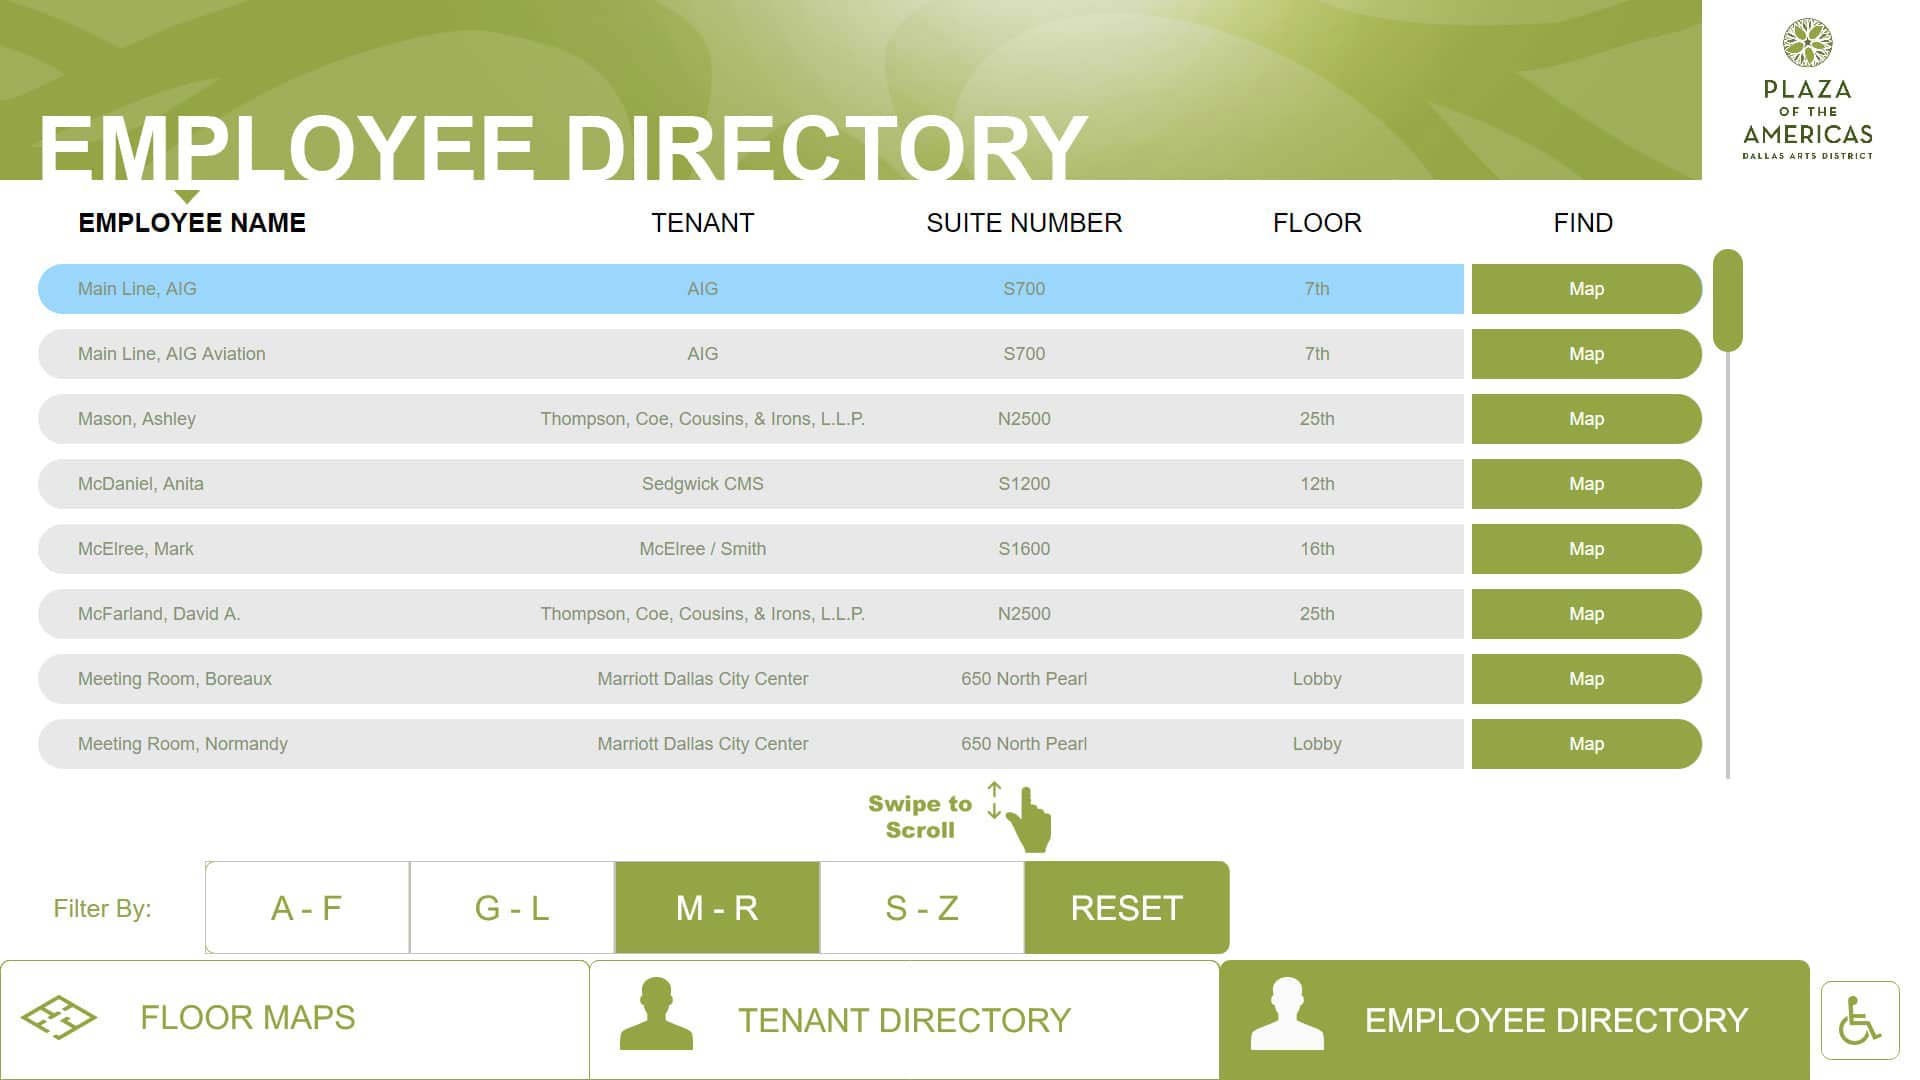Select Main Line, AIG Aviation row

click(x=751, y=354)
